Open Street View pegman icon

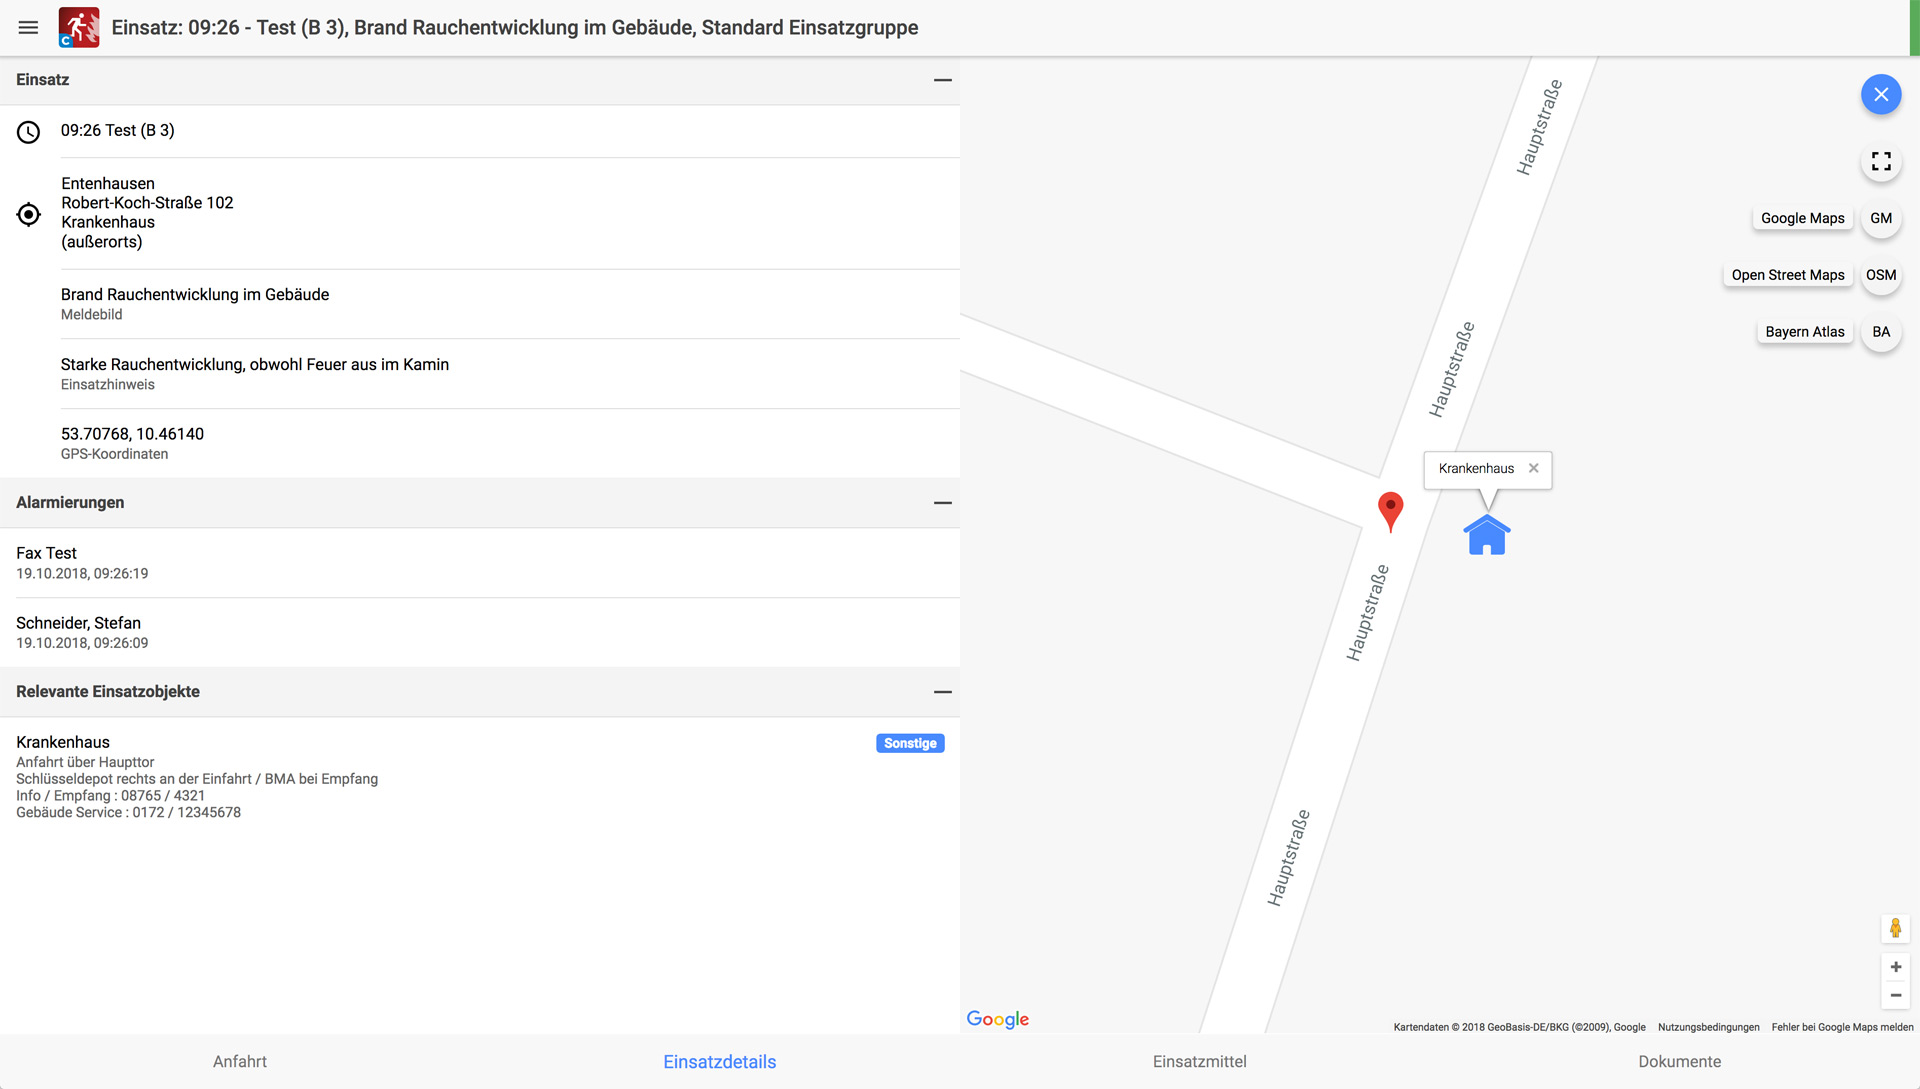1895,928
